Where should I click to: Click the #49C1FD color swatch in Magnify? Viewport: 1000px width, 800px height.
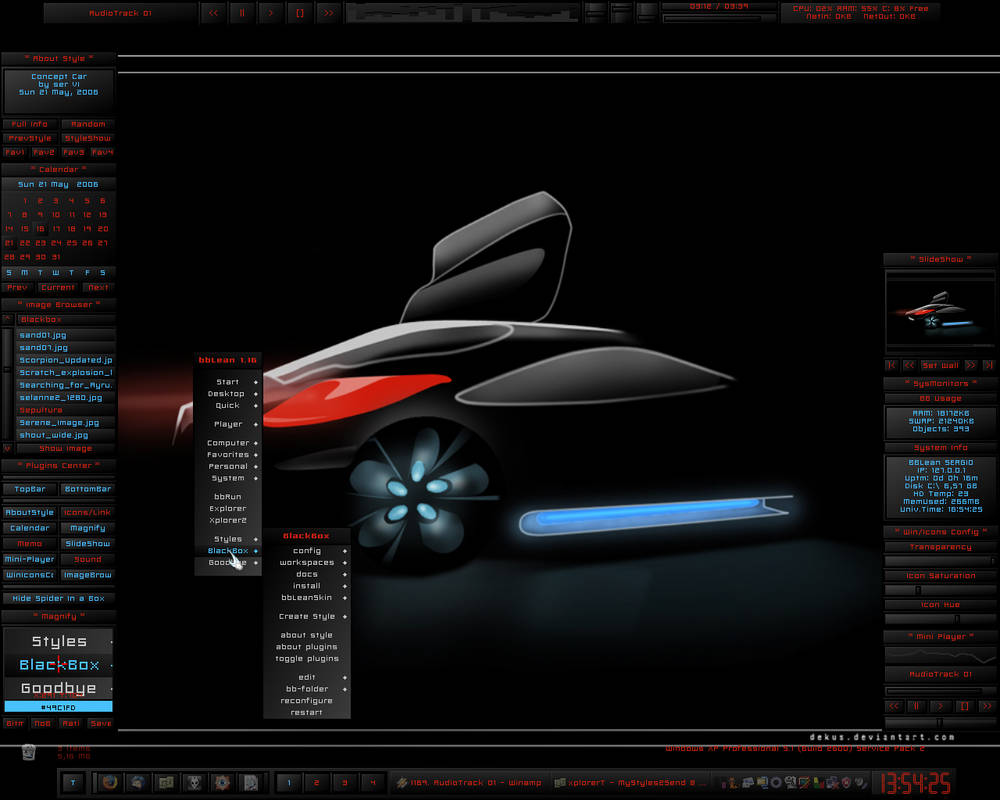(59, 707)
